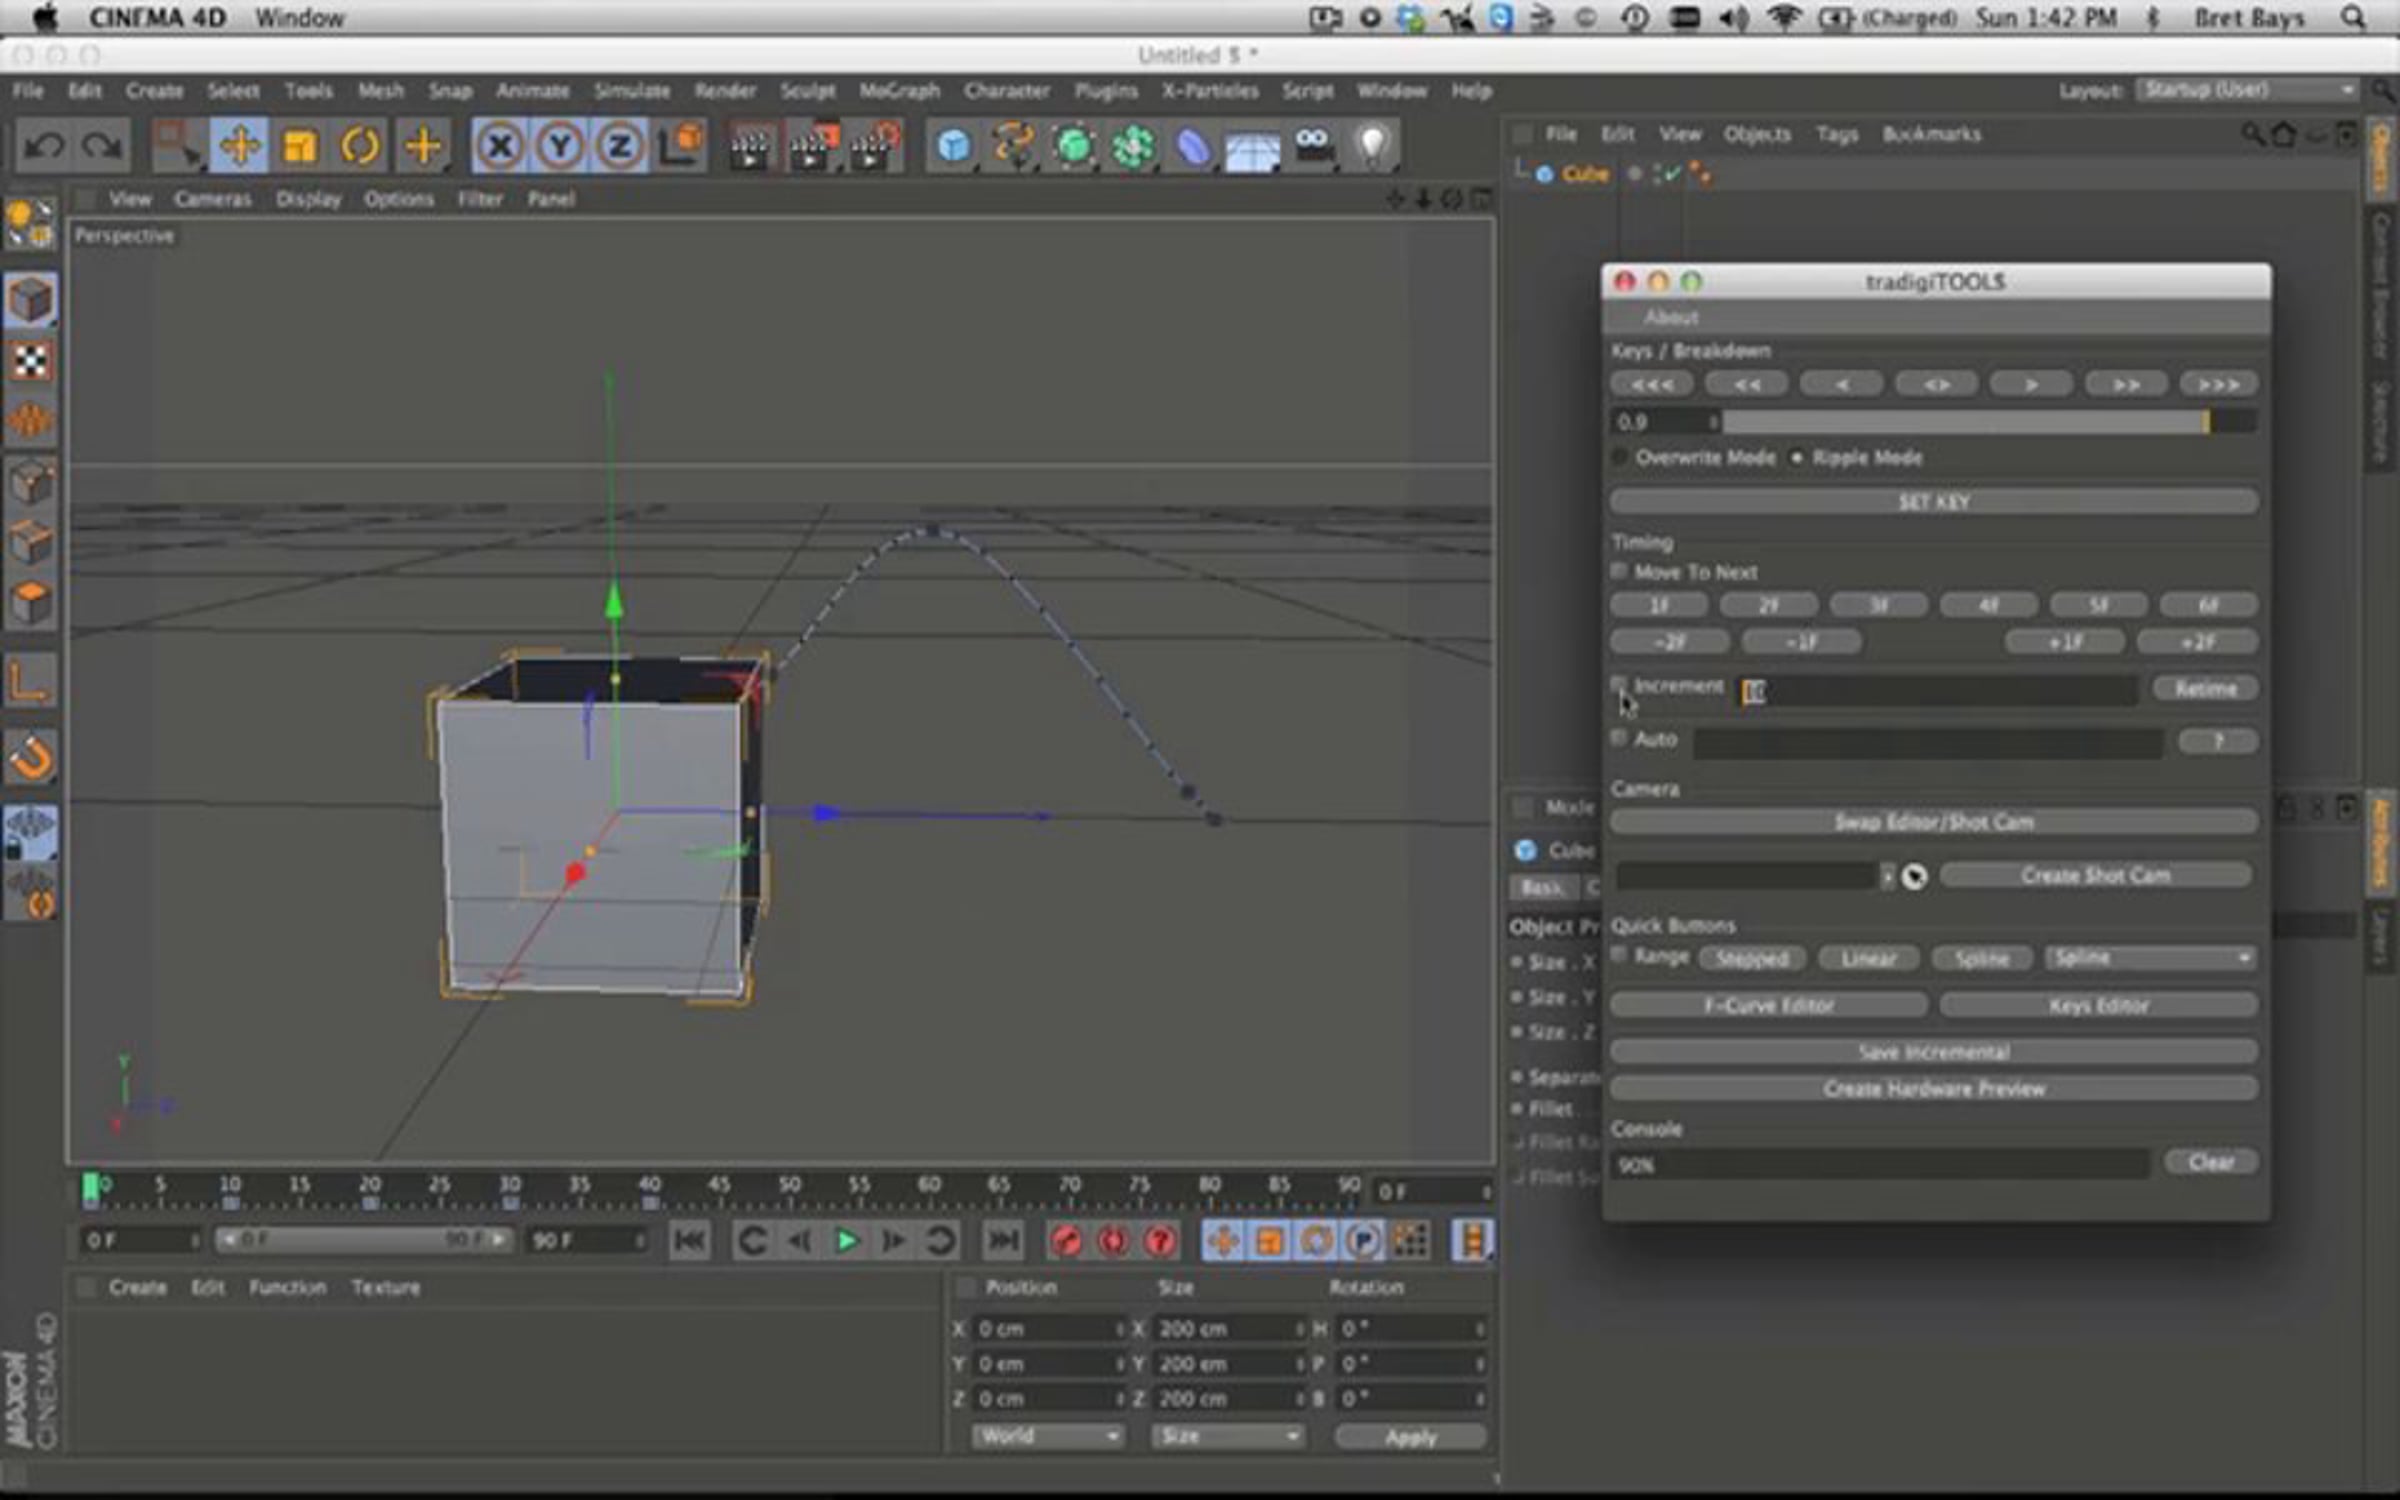Enable the Range checkbox
2400x1500 pixels.
pos(1619,955)
